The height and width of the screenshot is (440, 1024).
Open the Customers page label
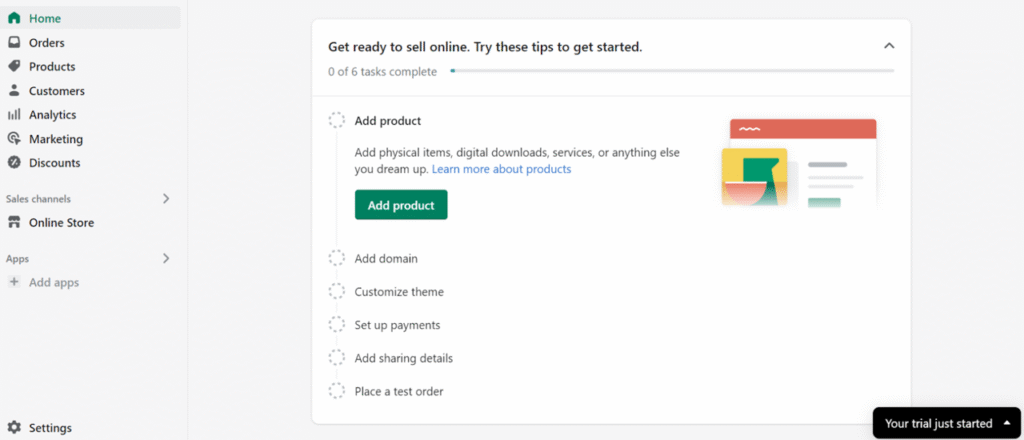(x=57, y=91)
